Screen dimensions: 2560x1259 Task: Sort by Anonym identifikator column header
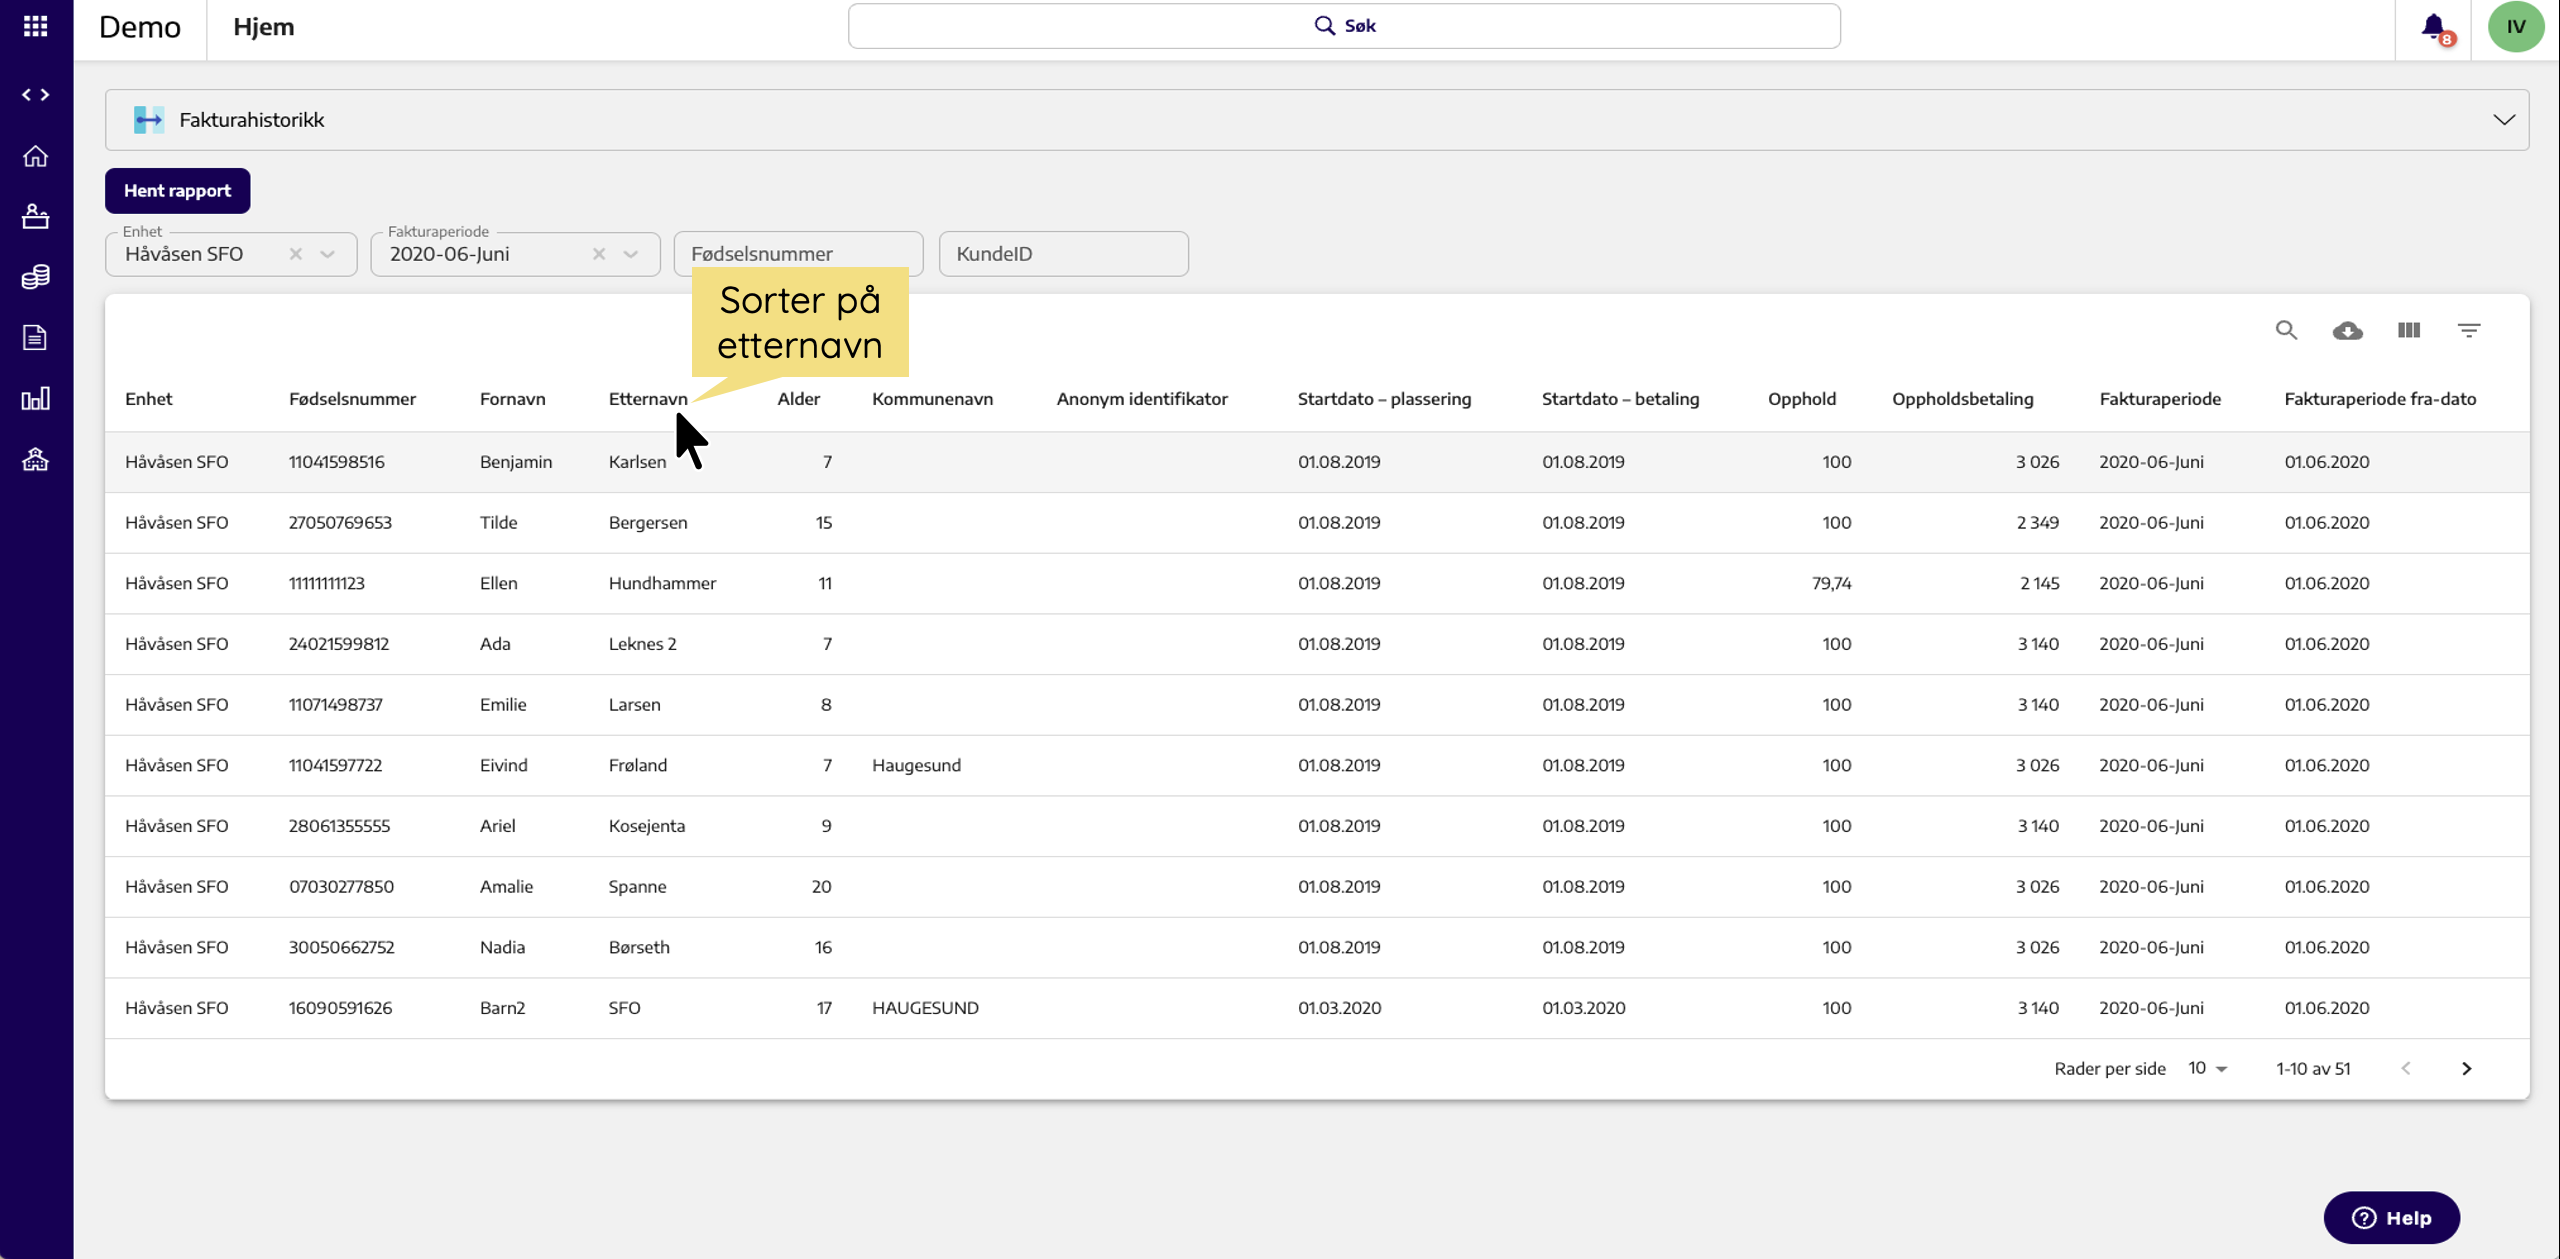pos(1142,399)
